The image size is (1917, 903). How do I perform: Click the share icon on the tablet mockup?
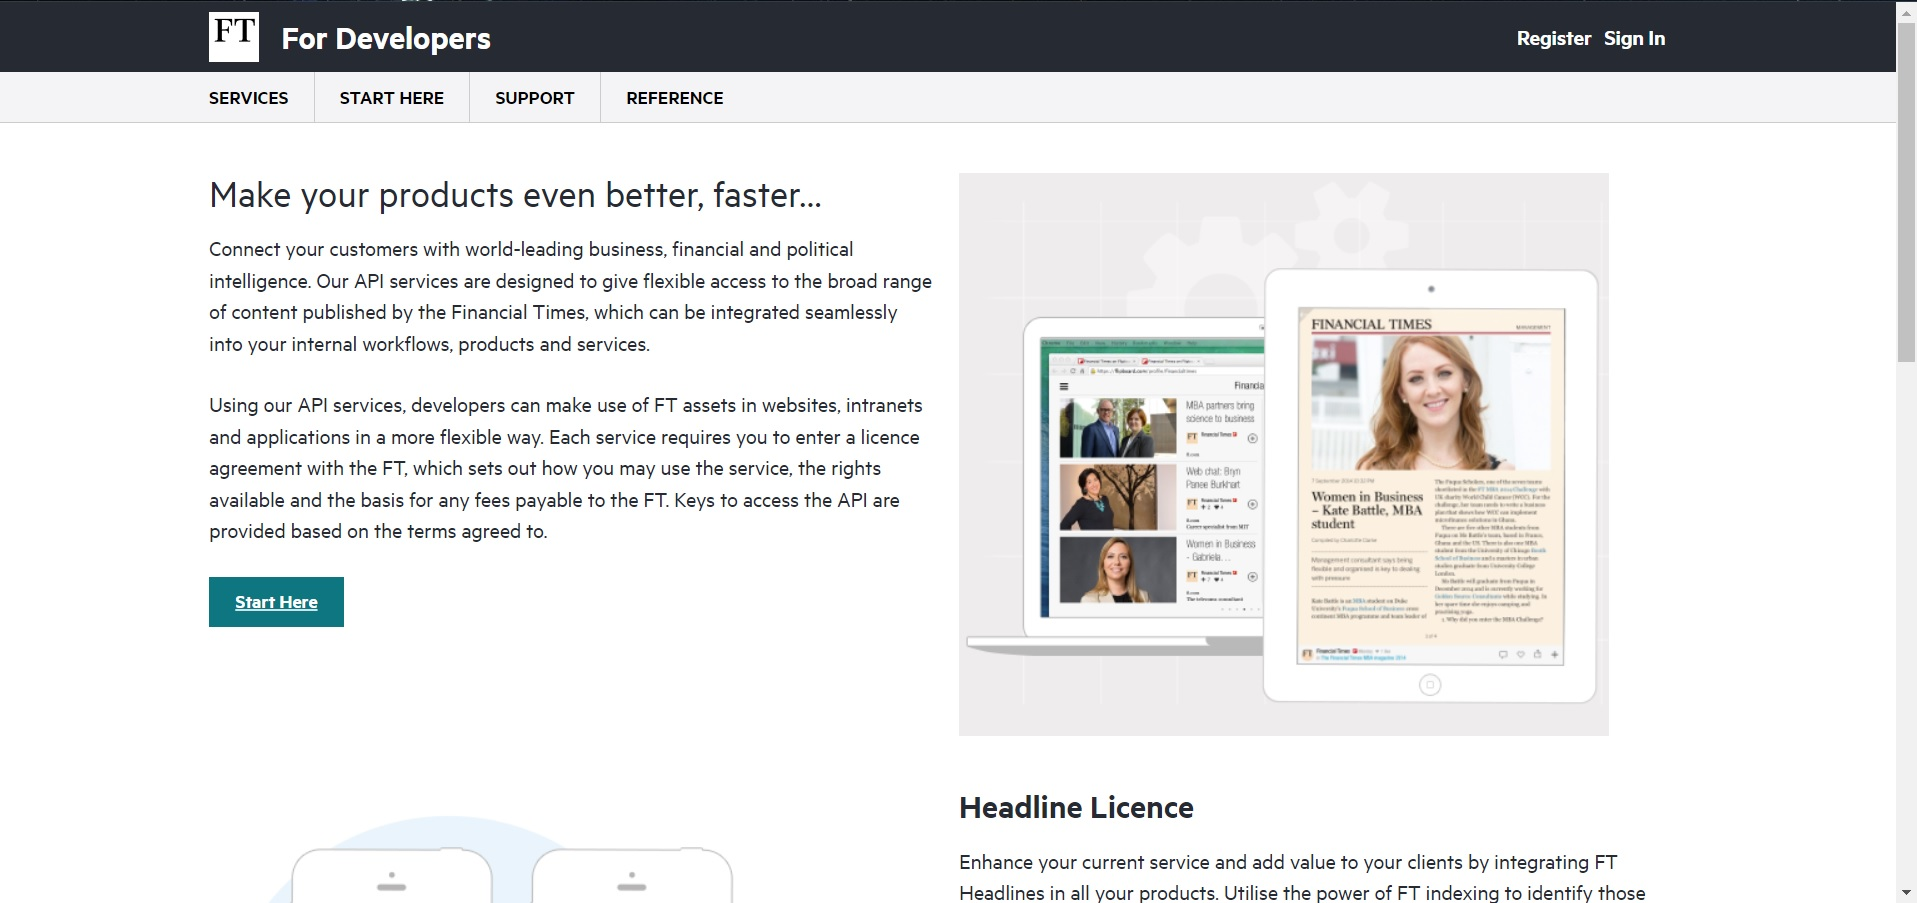[x=1538, y=654]
